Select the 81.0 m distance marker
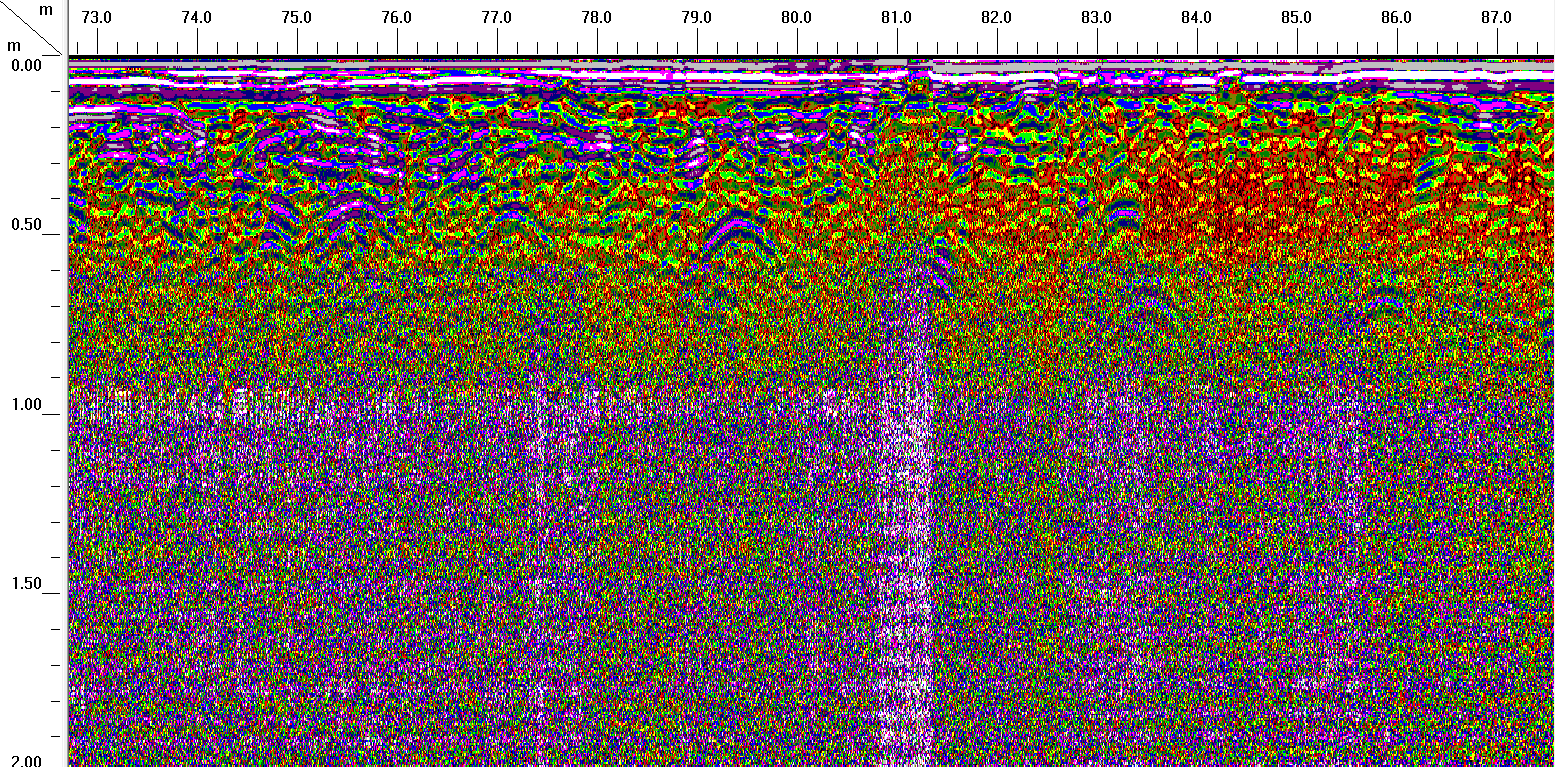Viewport: 1557px width, 767px height. point(896,18)
